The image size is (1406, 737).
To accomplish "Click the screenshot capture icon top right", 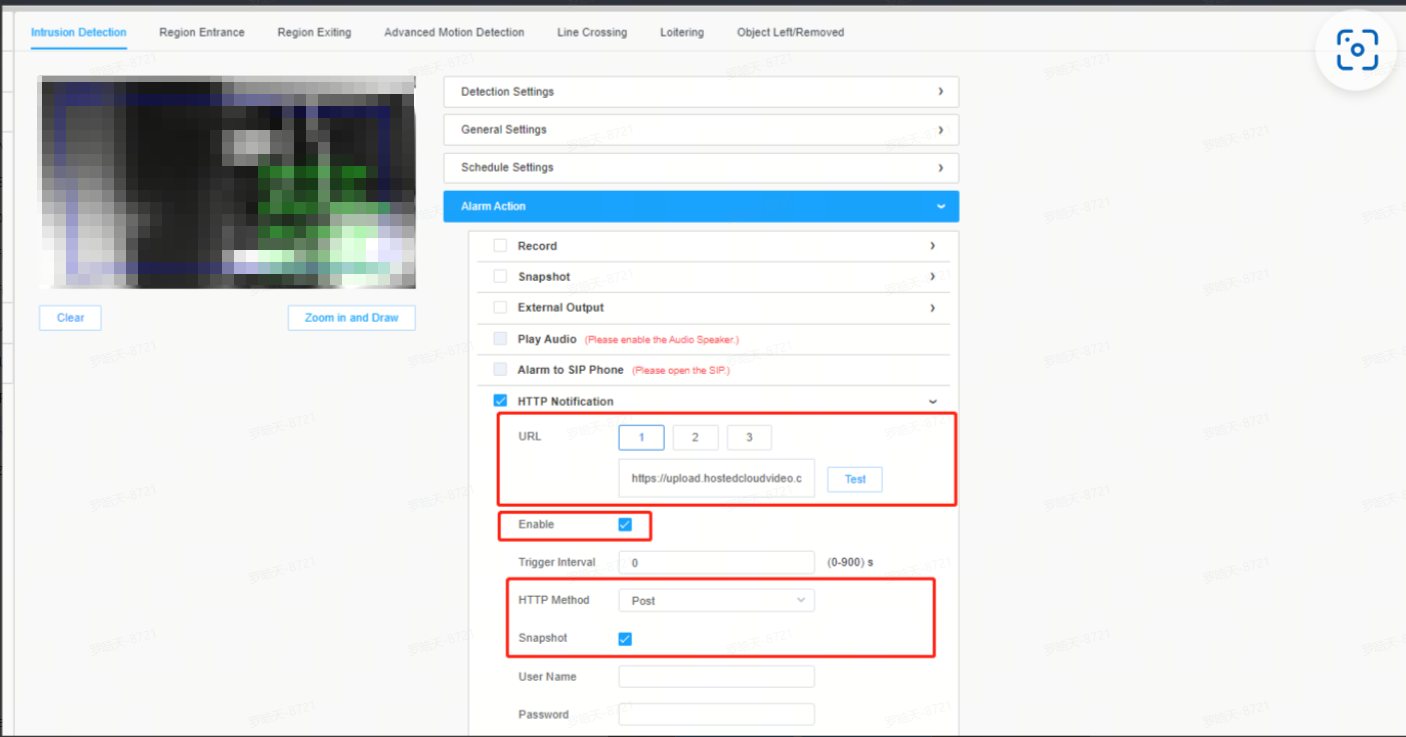I will point(1357,50).
